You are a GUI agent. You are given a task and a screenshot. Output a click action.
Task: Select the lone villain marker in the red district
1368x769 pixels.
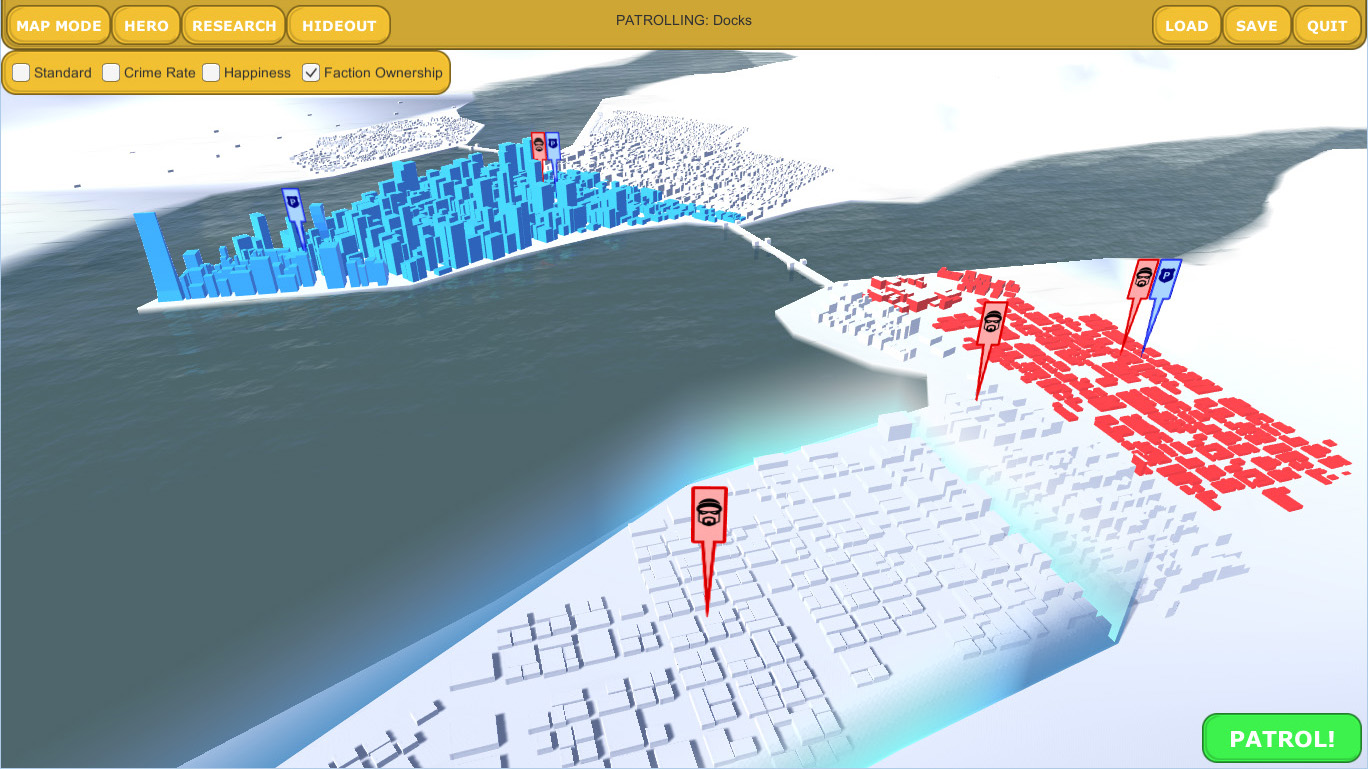click(993, 323)
